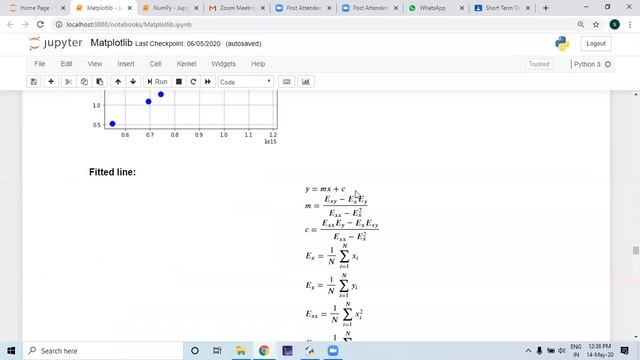Open the Widgets menu
This screenshot has height=360, width=640.
[223, 64]
